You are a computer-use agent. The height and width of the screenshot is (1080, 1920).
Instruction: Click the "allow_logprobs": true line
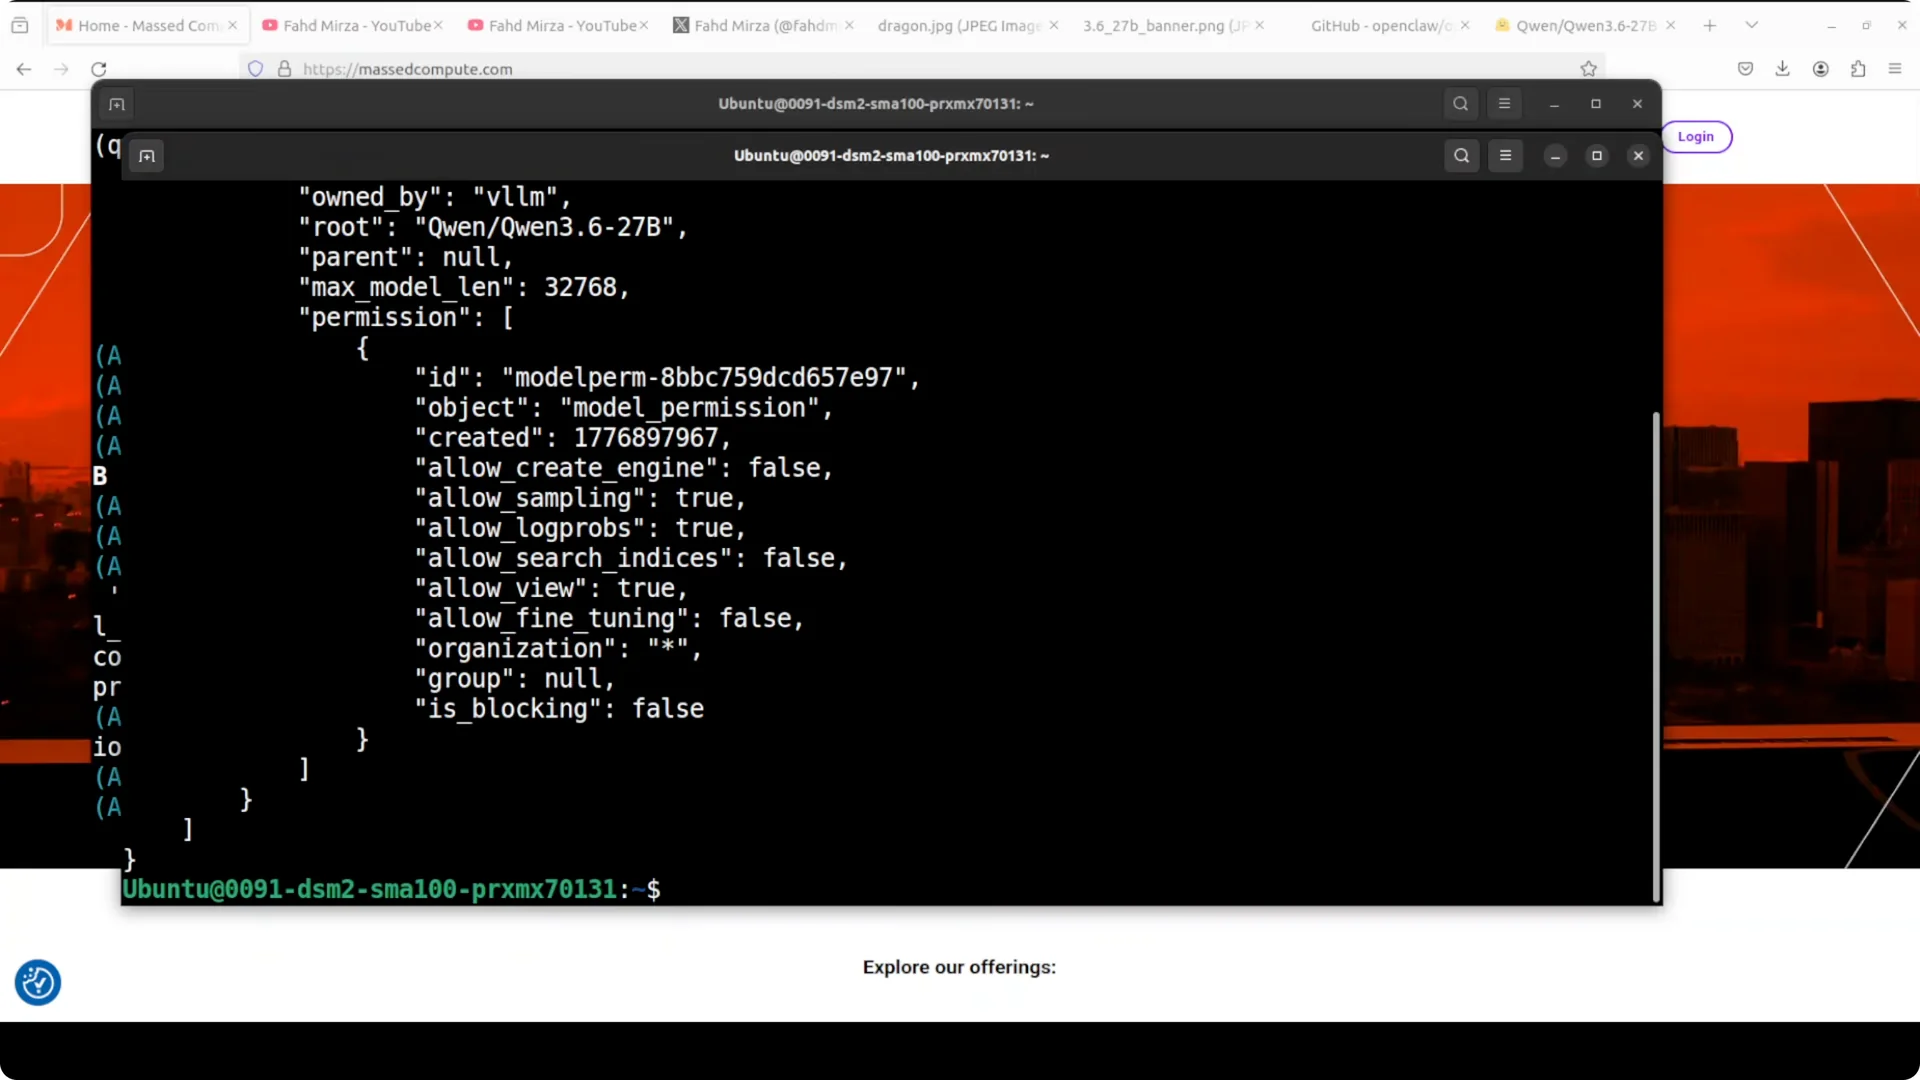(580, 528)
